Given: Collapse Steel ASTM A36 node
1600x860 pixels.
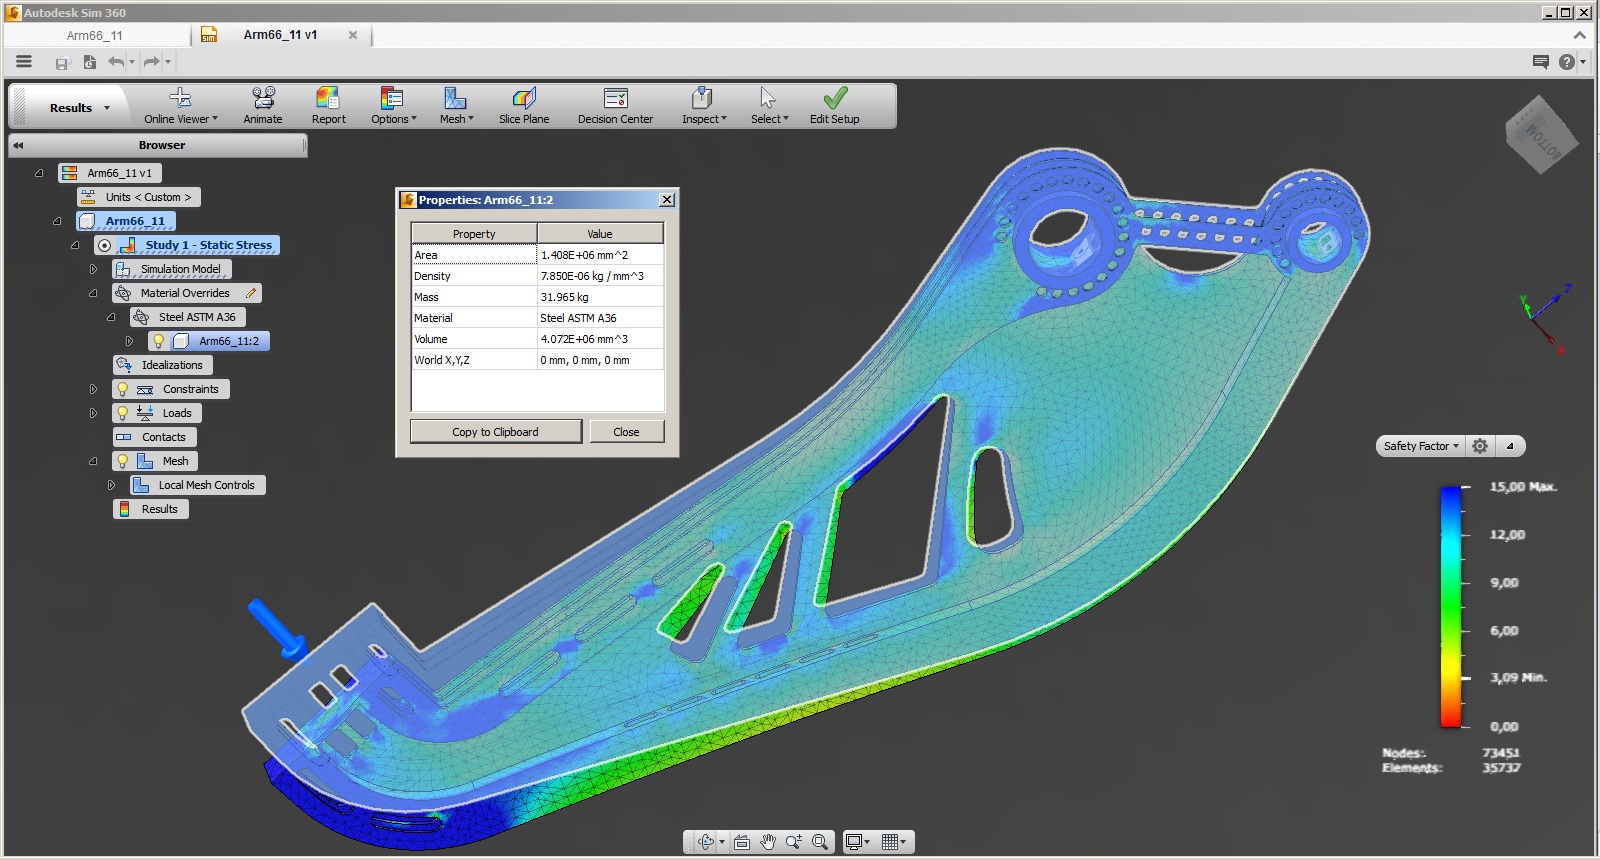Looking at the screenshot, I should click(x=111, y=317).
